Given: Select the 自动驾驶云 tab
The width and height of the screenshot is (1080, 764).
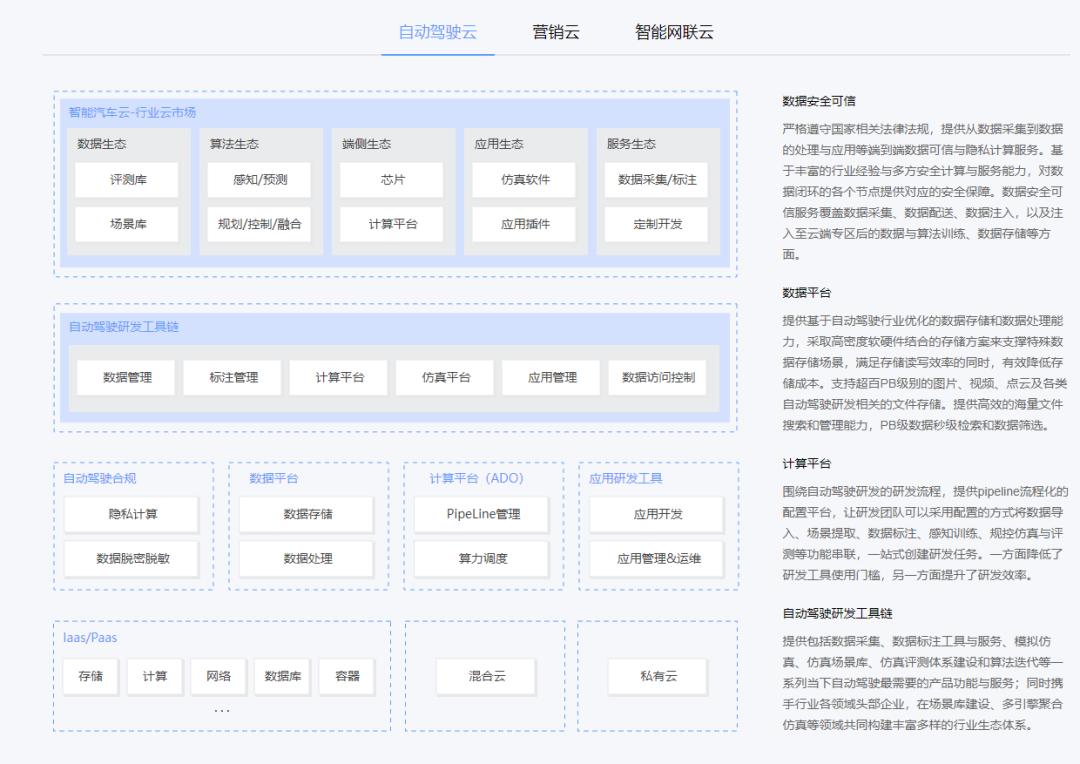Looking at the screenshot, I should (438, 32).
